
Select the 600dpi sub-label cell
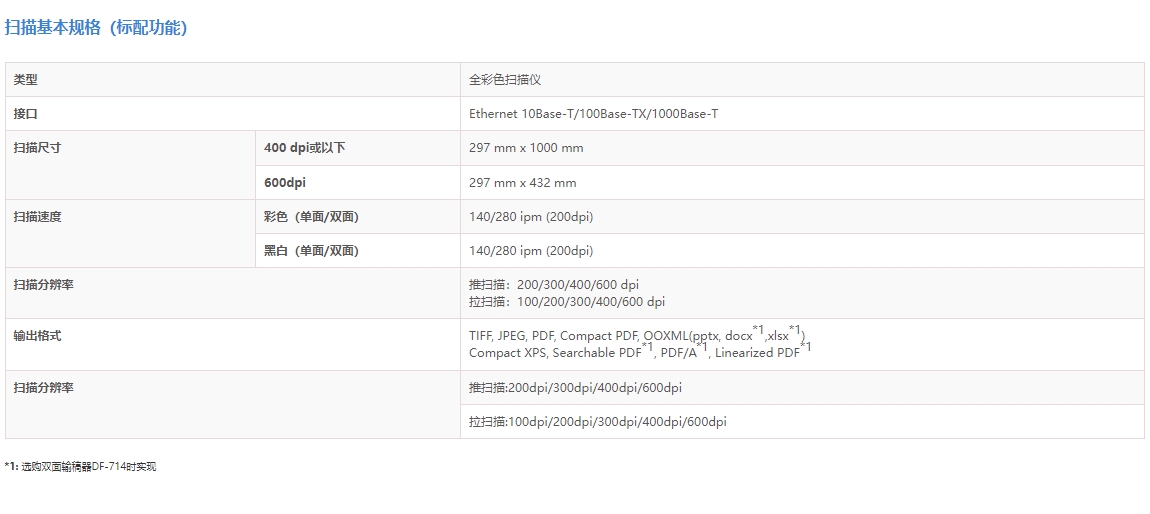pos(285,183)
